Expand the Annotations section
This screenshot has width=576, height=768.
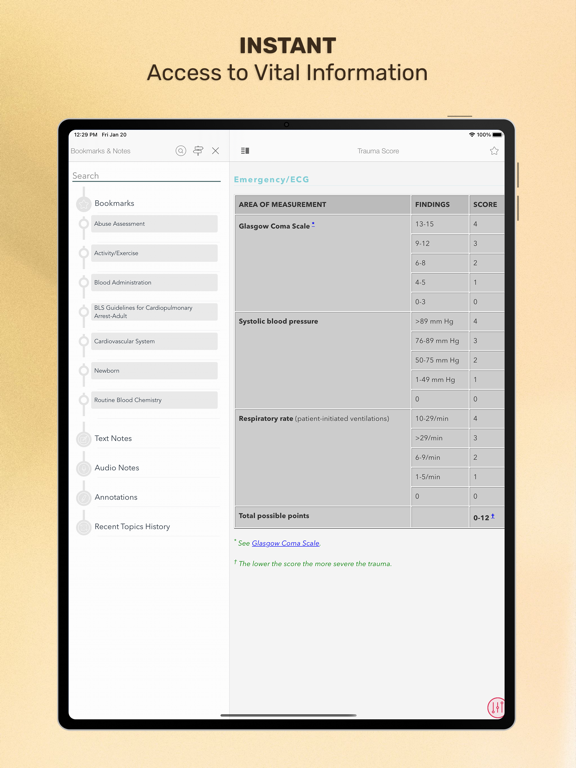[116, 497]
